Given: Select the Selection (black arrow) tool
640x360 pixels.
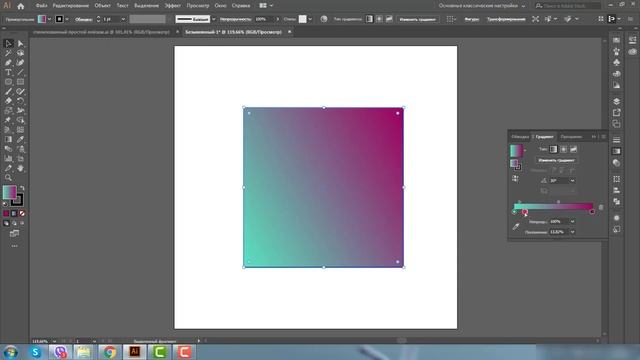Looking at the screenshot, I should (x=8, y=43).
